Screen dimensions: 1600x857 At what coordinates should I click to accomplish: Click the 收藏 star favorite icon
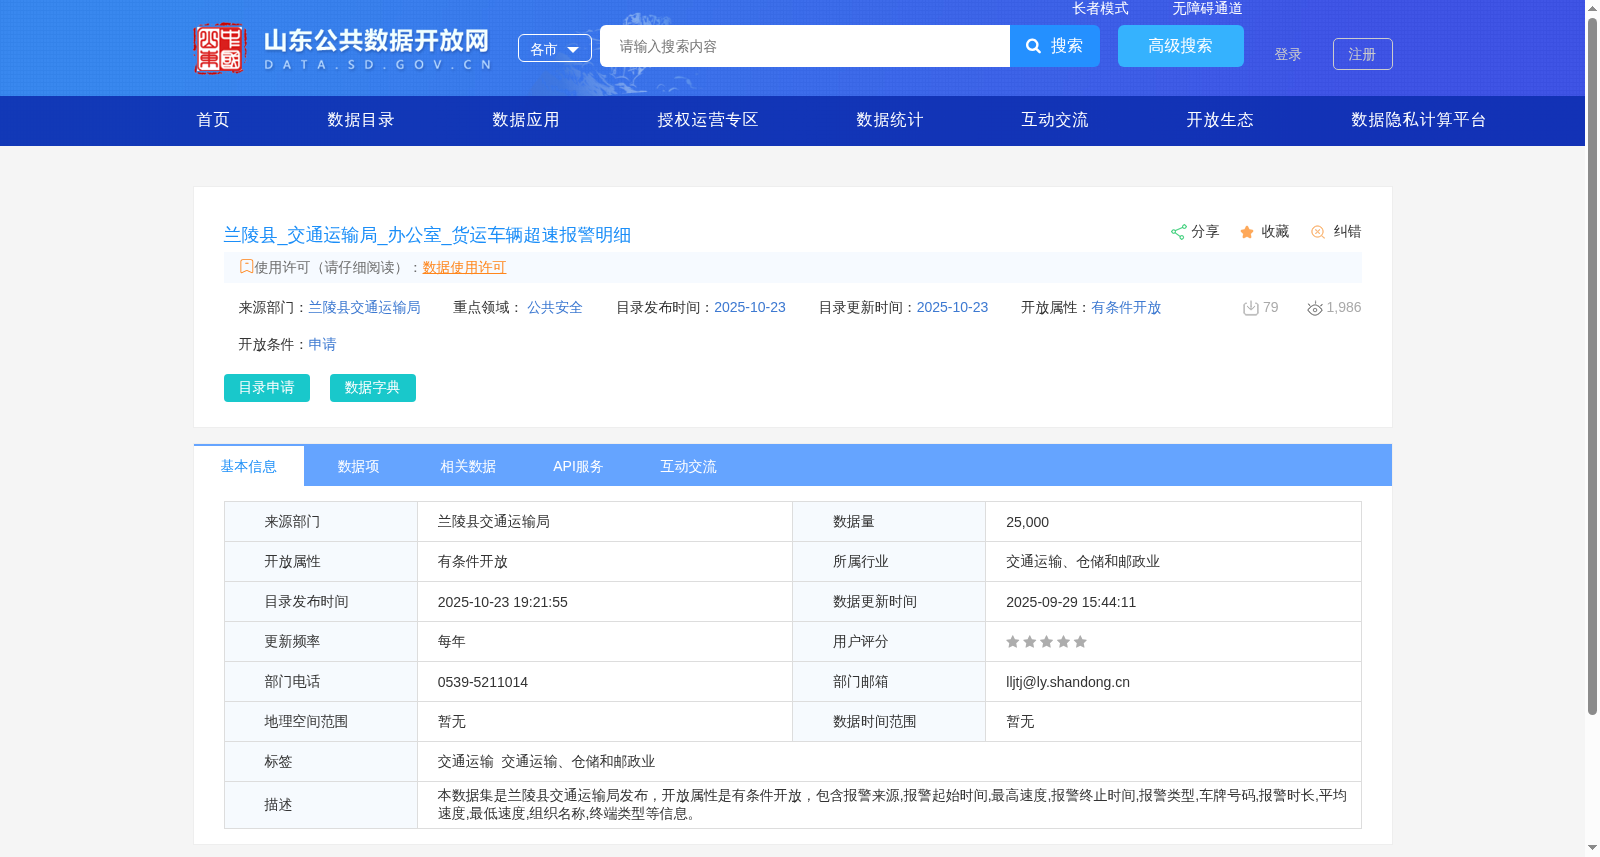point(1247,232)
